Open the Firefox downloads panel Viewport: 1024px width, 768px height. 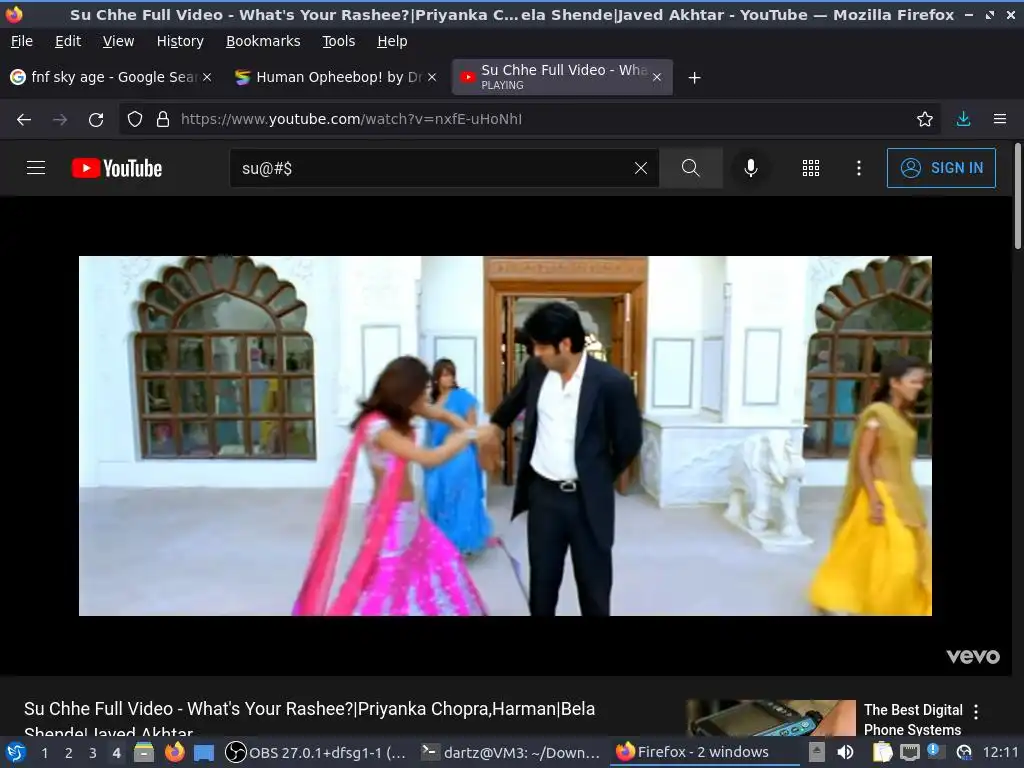(963, 119)
